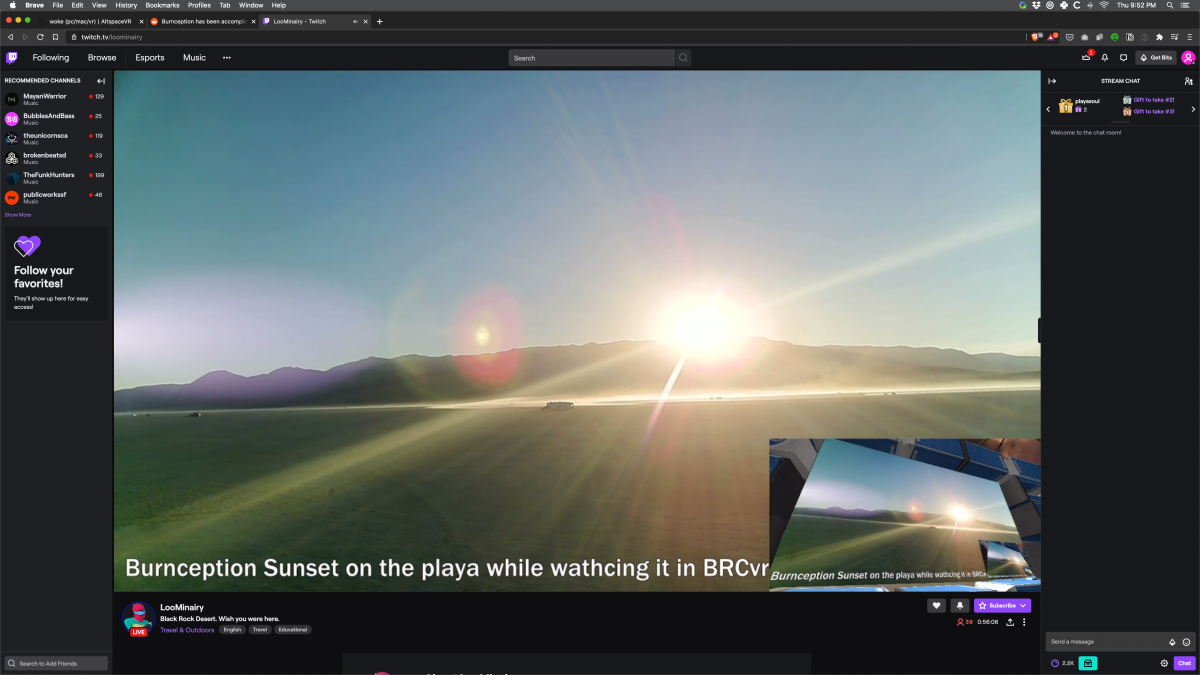Click the Search to Add Friends field
The width and height of the screenshot is (1200, 675).
click(56, 663)
